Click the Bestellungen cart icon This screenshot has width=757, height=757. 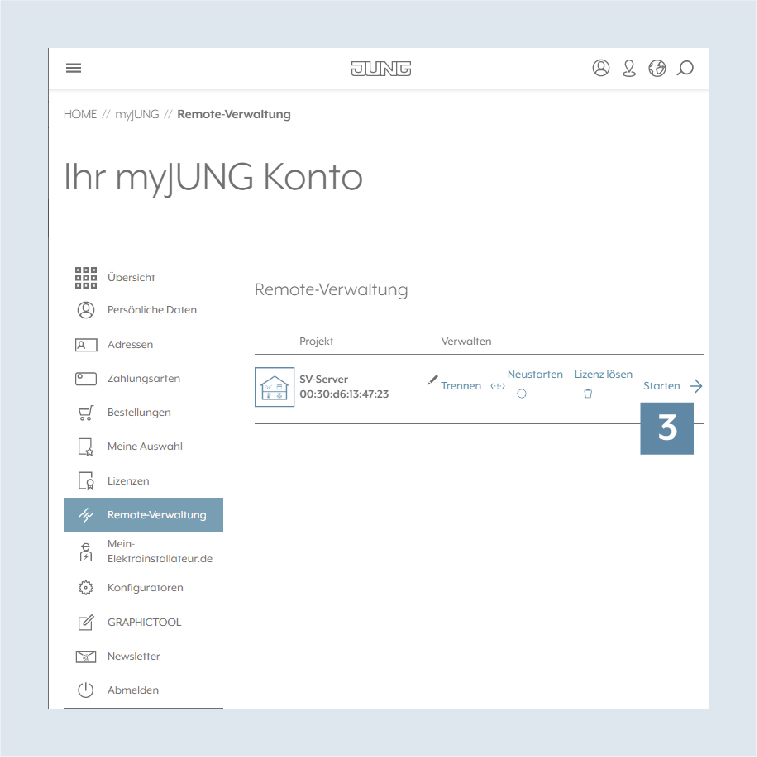(x=86, y=413)
